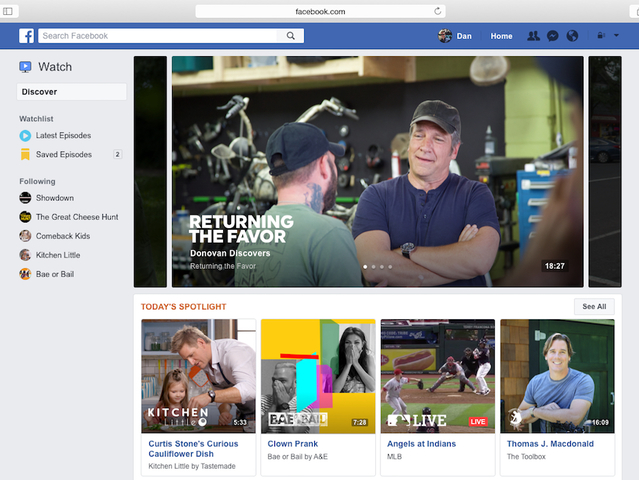Image resolution: width=639 pixels, height=480 pixels.
Task: Open the Messenger icon
Action: [552, 36]
